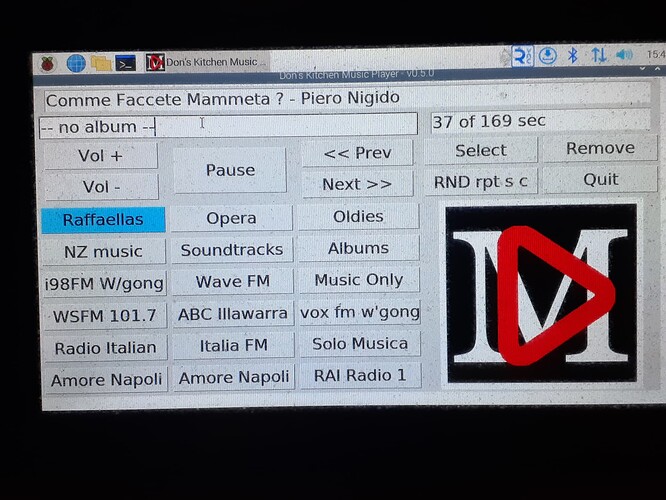Click the Don's Kitchen Music taskbar entry
This screenshot has width=666, height=500.
click(207, 62)
